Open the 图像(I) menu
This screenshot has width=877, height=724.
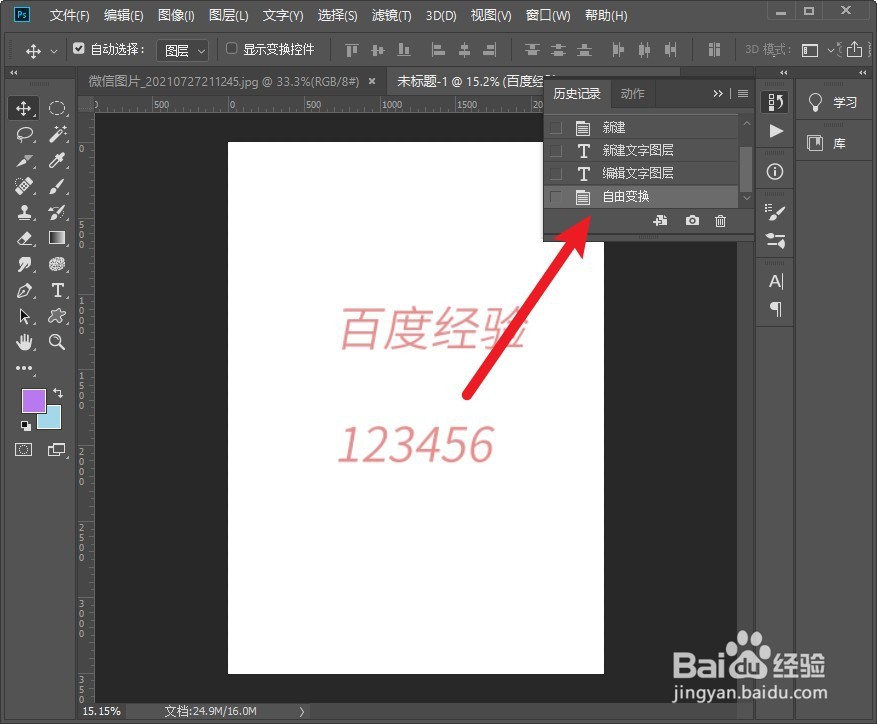(x=176, y=16)
